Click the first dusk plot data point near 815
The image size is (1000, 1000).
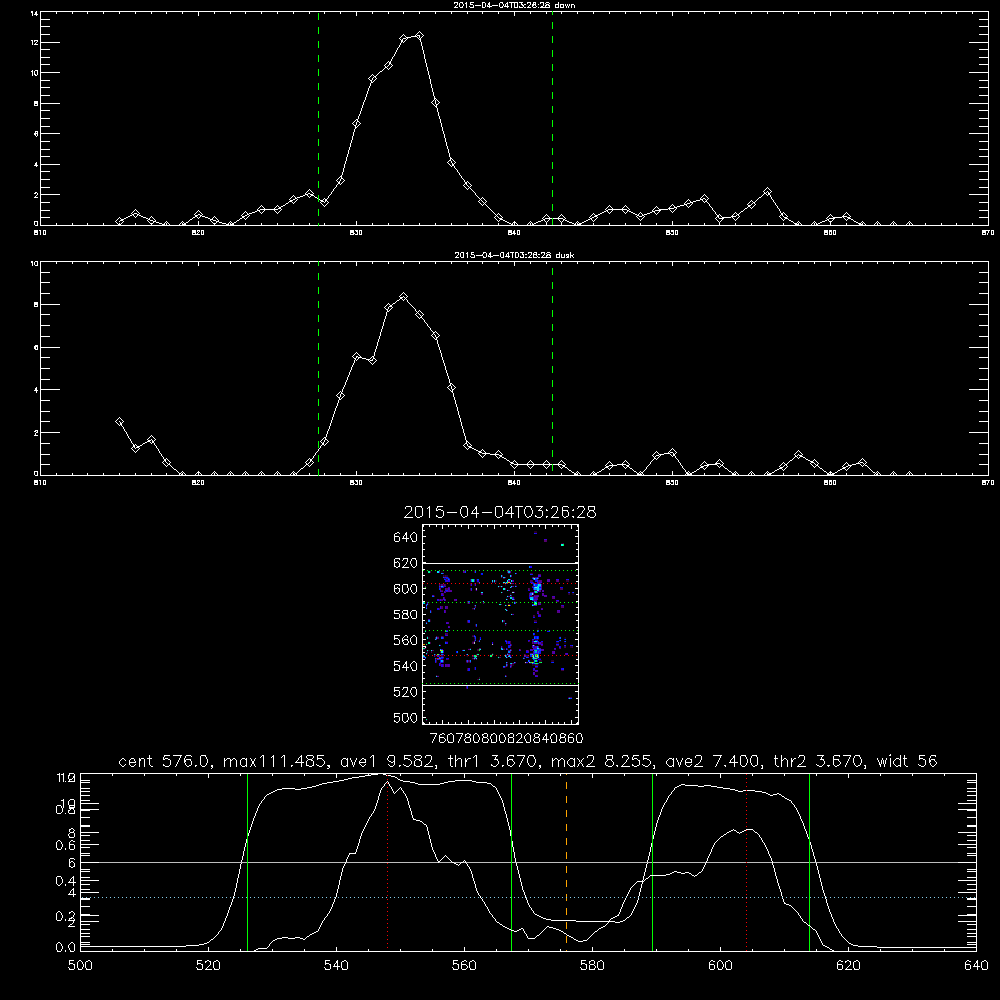click(119, 422)
